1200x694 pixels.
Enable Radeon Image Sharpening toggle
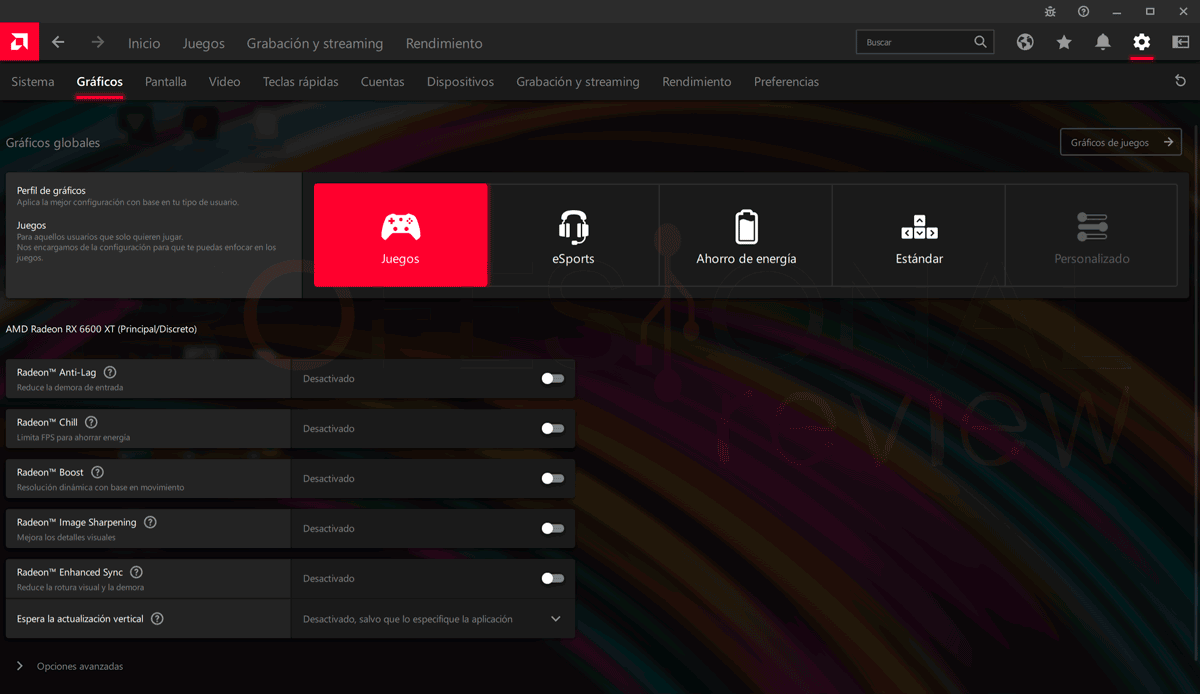pyautogui.click(x=553, y=529)
